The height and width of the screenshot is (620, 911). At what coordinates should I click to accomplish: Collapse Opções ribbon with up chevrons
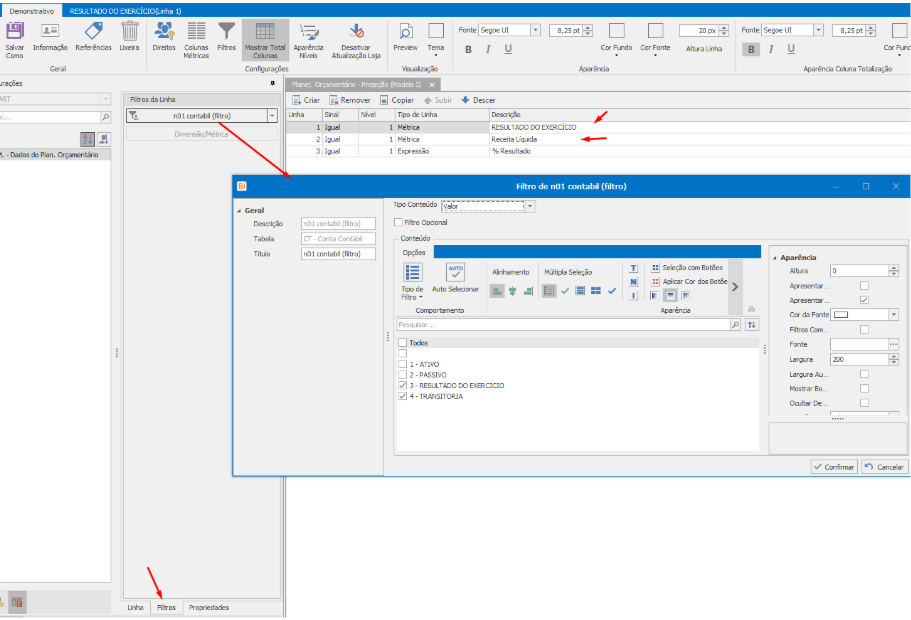[x=751, y=310]
